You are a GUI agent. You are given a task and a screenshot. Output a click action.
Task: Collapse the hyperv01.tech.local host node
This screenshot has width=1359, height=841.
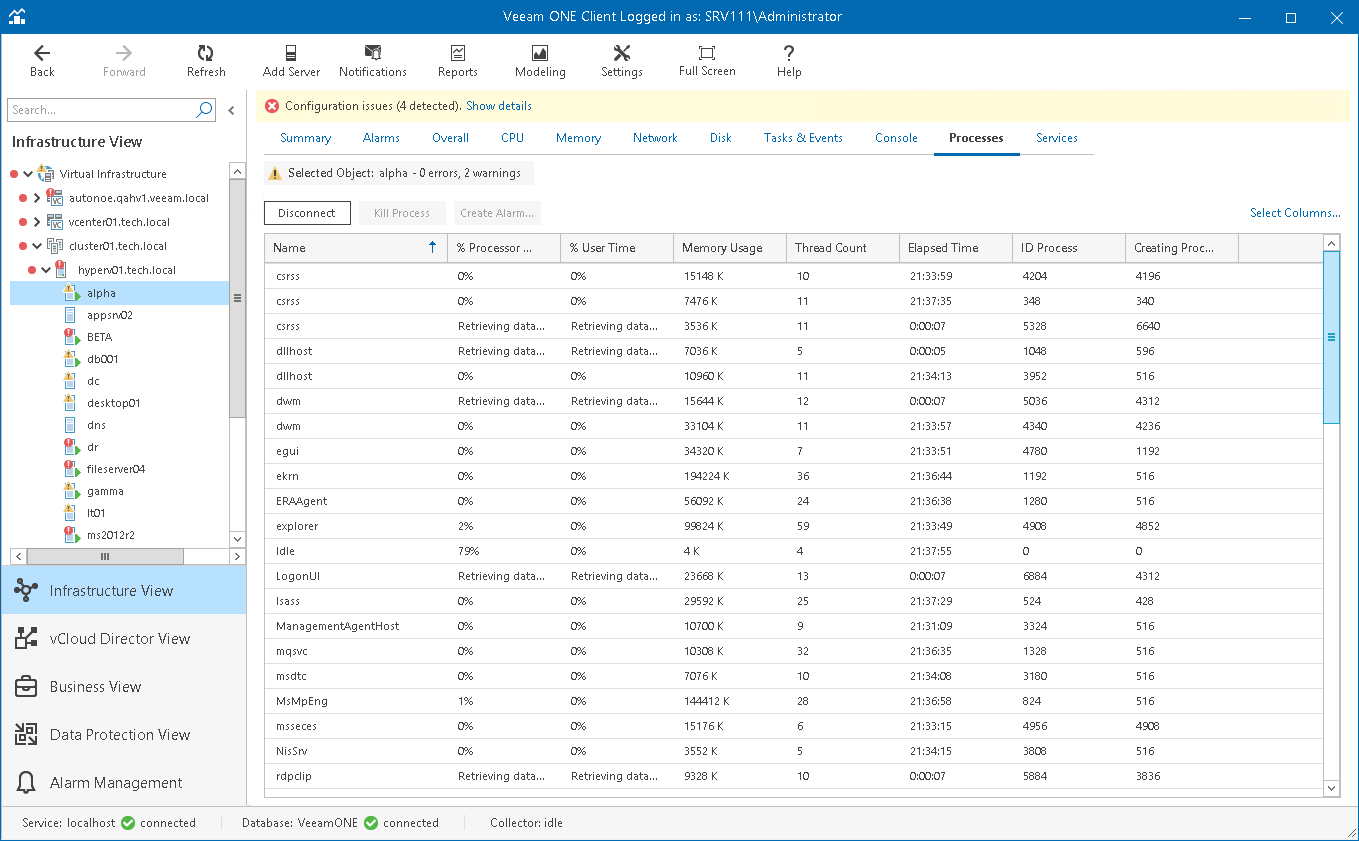tap(46, 270)
